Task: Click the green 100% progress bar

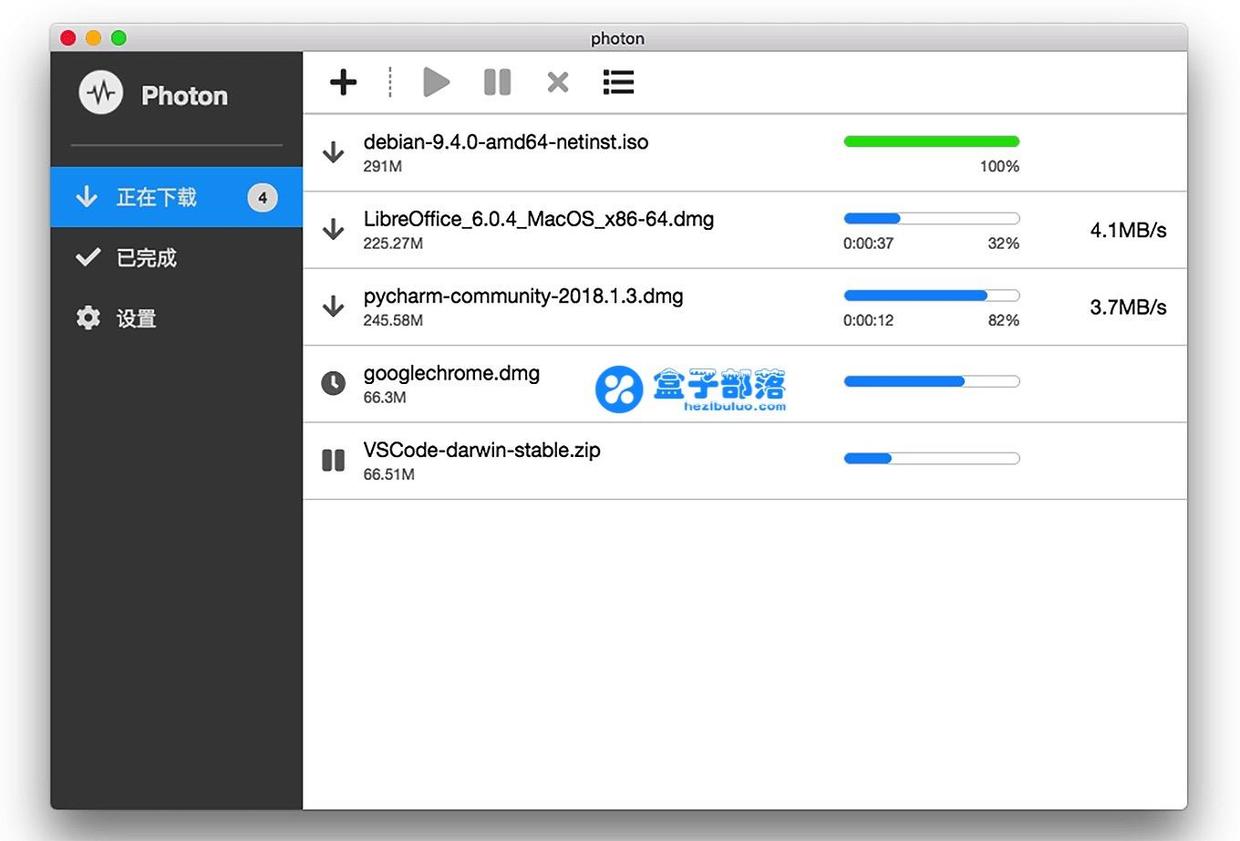Action: [931, 142]
